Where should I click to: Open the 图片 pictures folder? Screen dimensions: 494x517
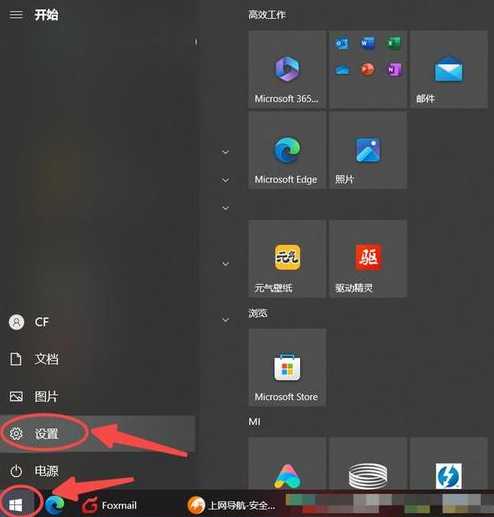(97, 397)
